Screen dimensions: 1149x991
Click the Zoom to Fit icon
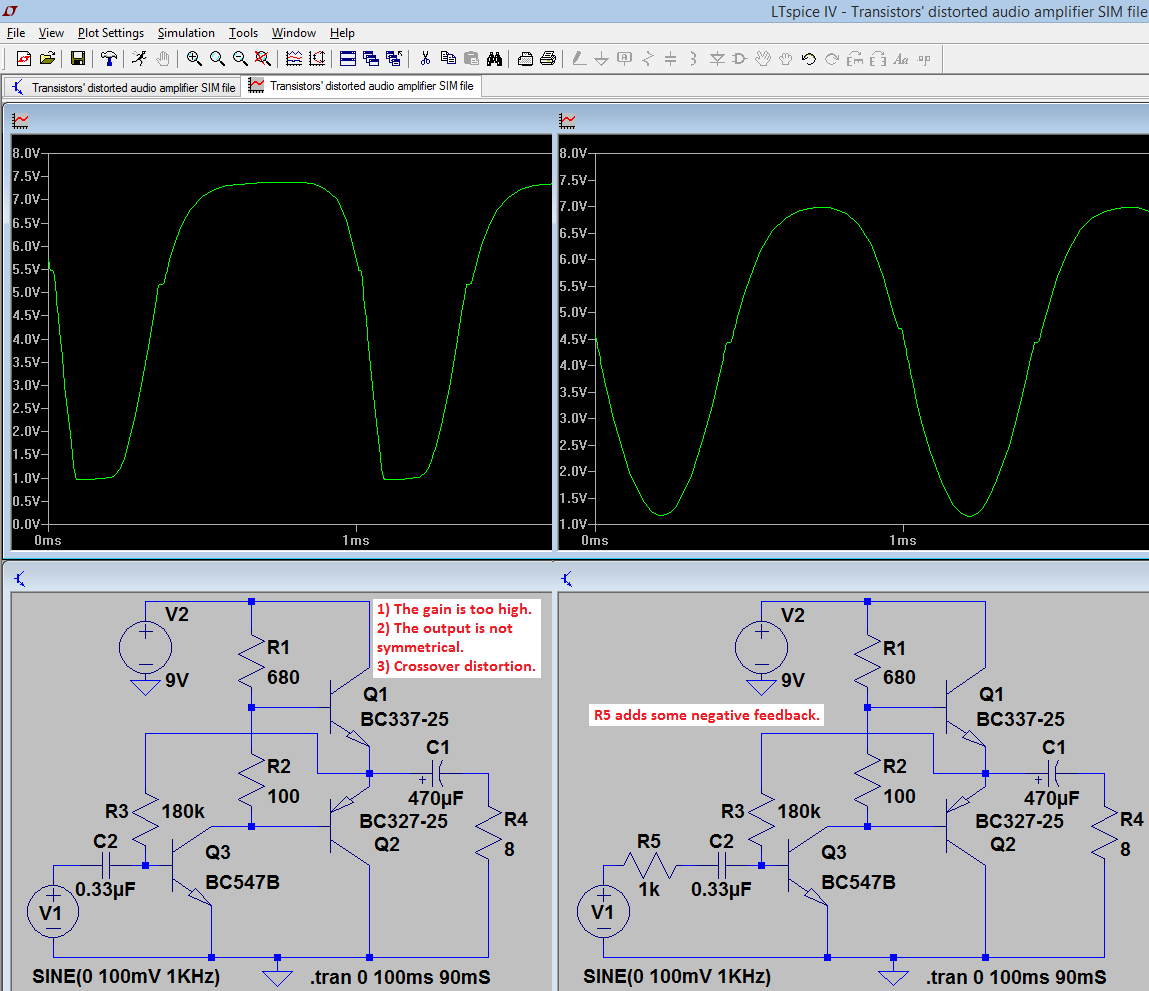point(262,59)
